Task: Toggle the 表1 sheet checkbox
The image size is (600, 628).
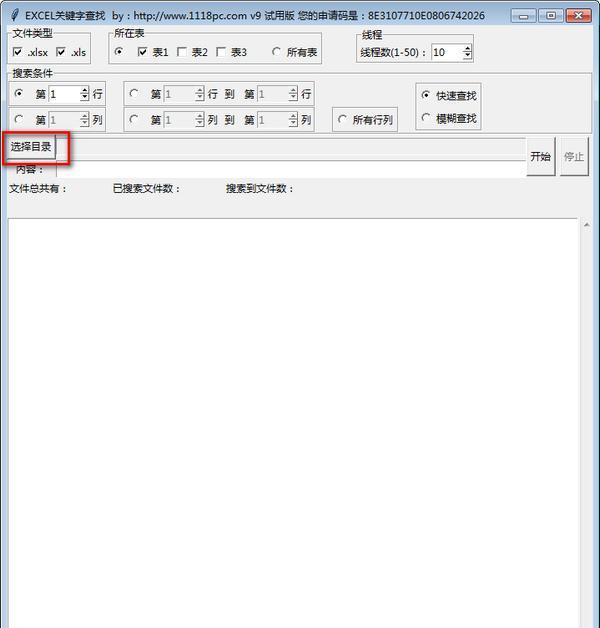Action: point(142,52)
